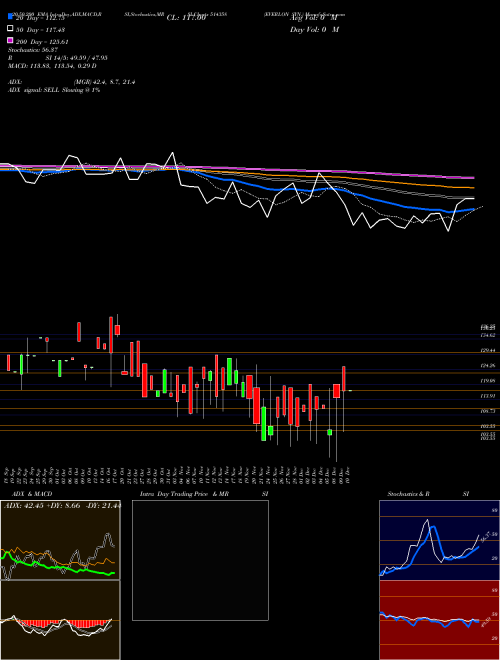This screenshot has height=660, width=500.
Task: Click the 'CL: 117.00' closing price label
Action: pos(186,18)
